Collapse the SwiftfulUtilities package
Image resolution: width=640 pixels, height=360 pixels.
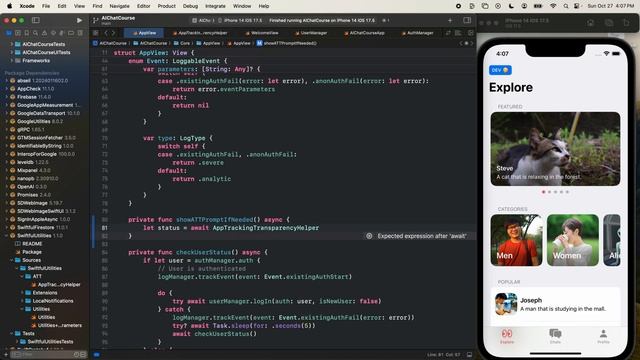tap(7, 236)
